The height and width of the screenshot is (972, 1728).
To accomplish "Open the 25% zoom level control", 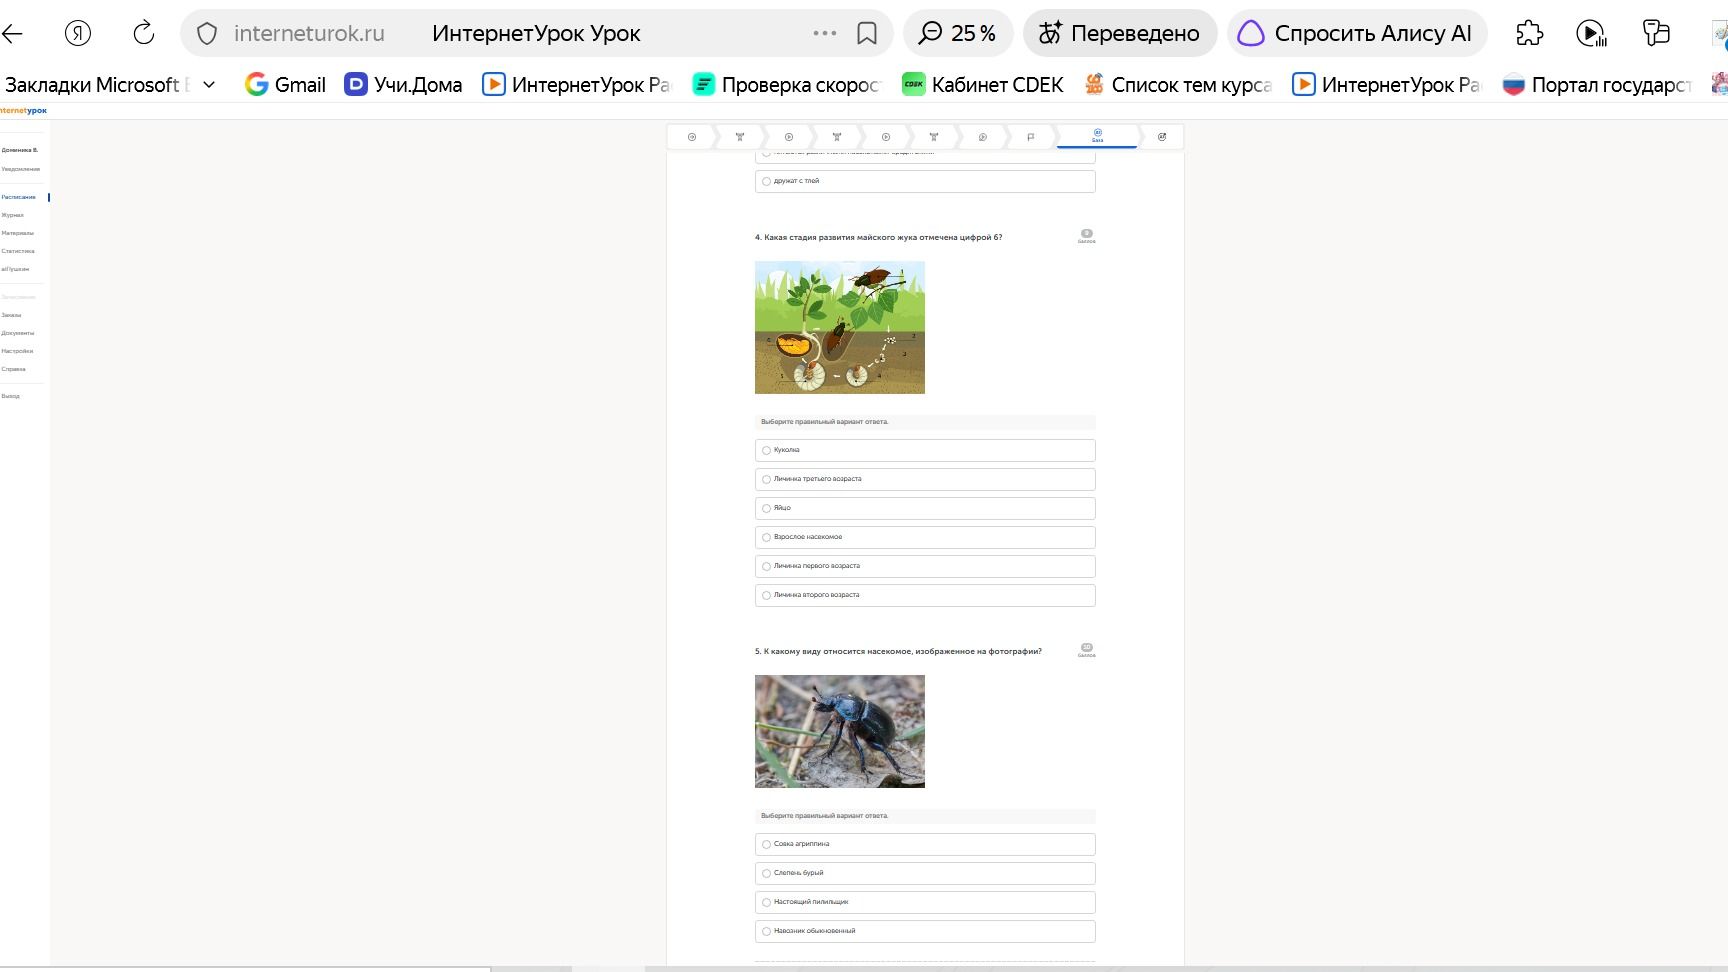I will [x=958, y=33].
